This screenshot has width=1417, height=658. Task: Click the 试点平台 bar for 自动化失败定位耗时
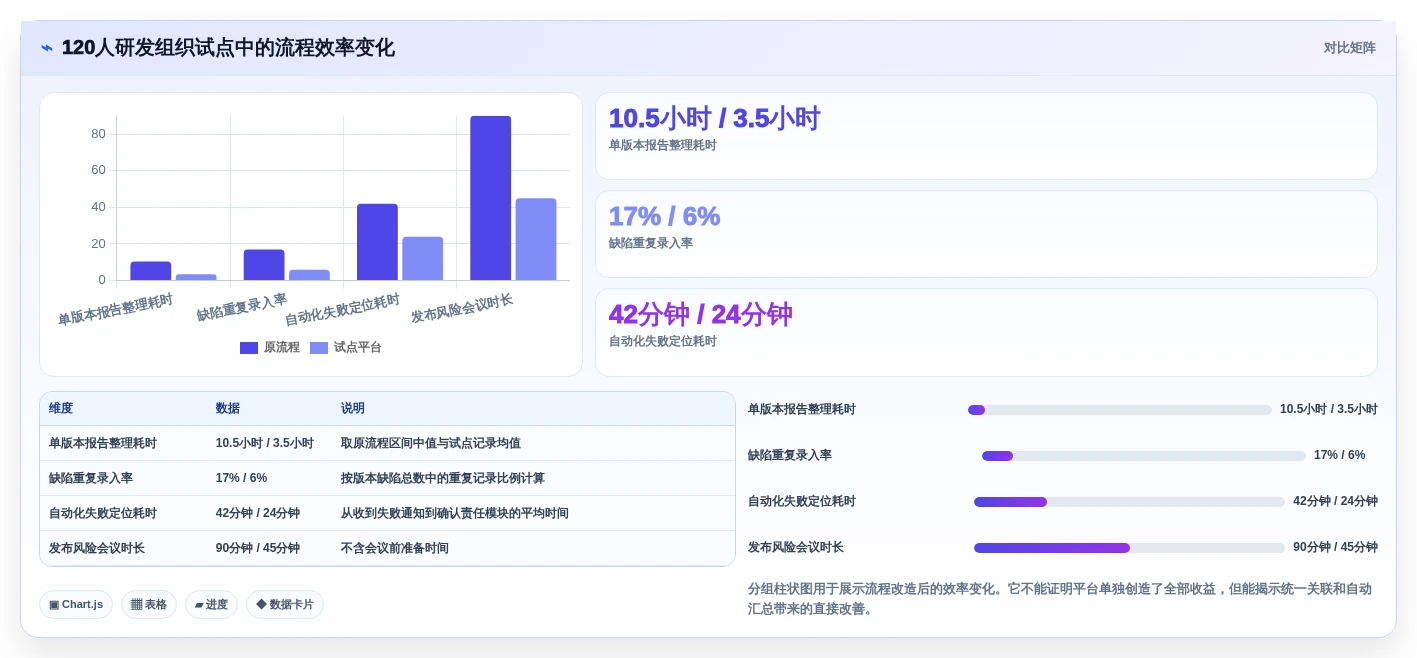[423, 258]
